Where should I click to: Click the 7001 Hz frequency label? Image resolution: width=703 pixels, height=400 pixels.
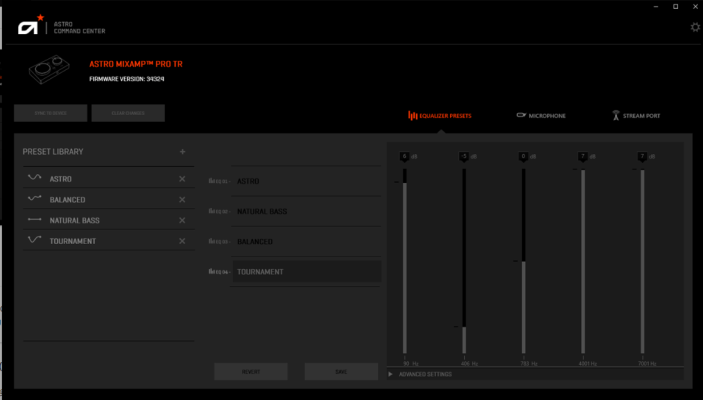tap(647, 364)
